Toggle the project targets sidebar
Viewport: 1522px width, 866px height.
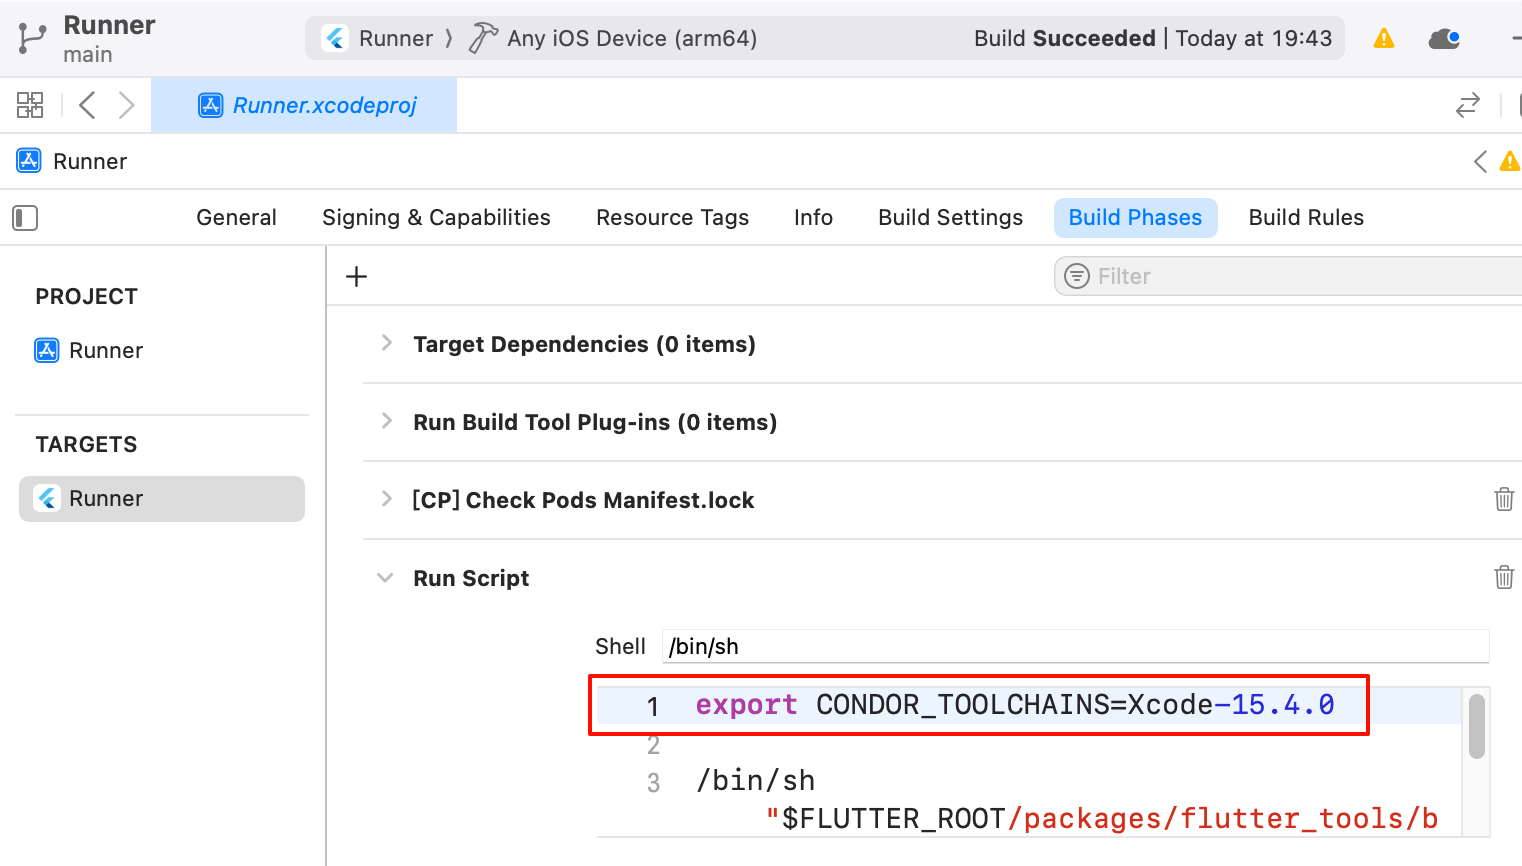coord(25,218)
